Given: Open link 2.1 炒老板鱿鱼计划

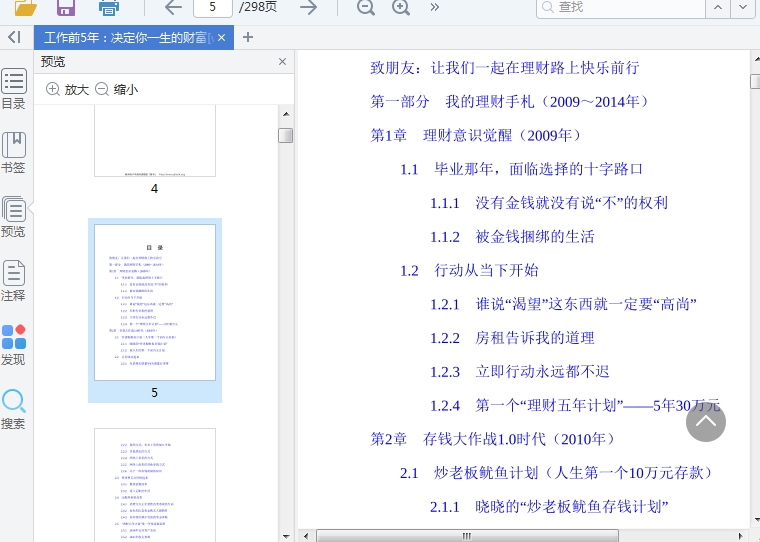Looking at the screenshot, I should [557, 473].
